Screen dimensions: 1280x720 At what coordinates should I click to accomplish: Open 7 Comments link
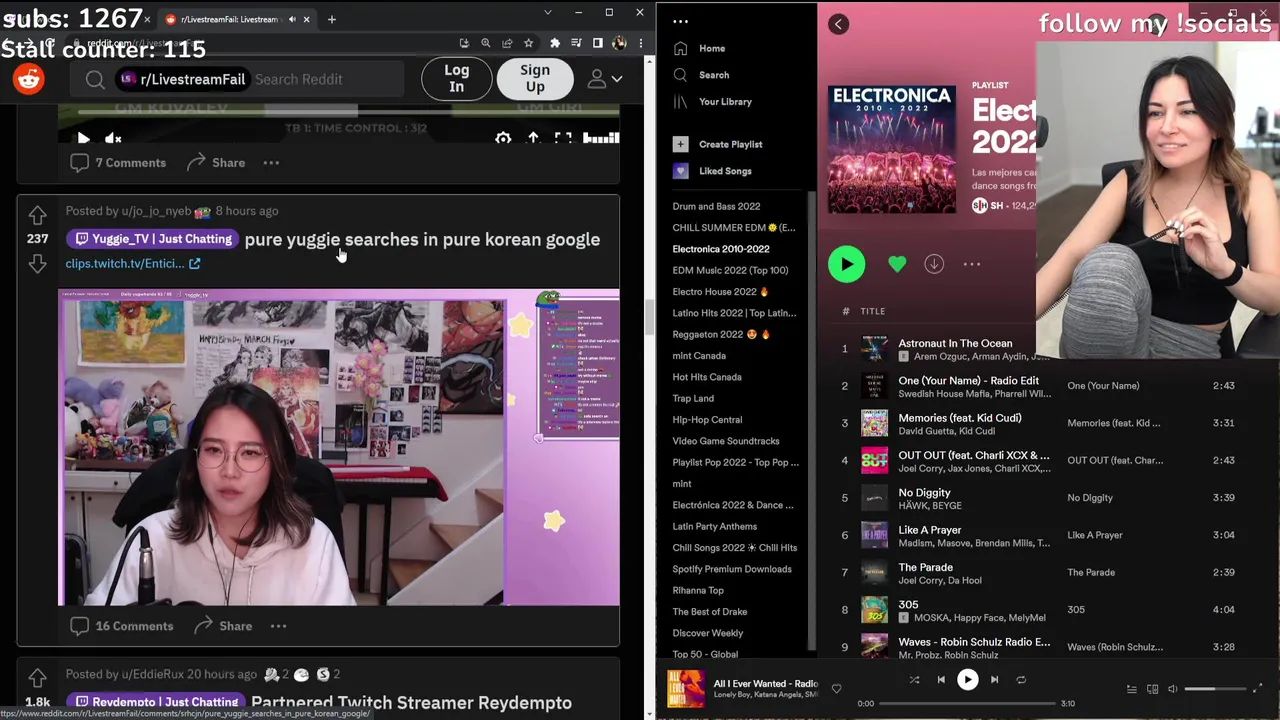(x=118, y=162)
